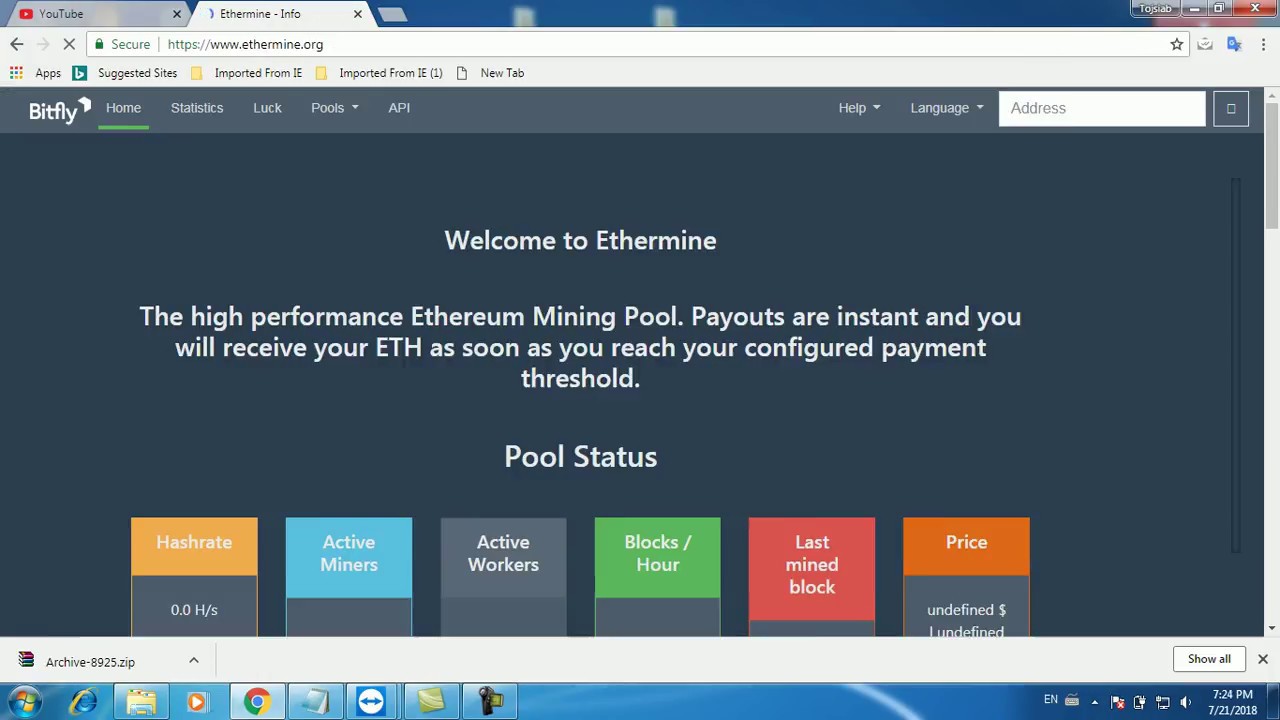Open the Chrome three-dot menu
The width and height of the screenshot is (1280, 720).
[1263, 44]
